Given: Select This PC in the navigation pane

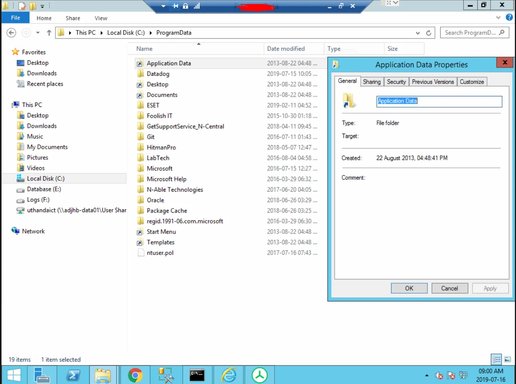Looking at the screenshot, I should point(32,105).
